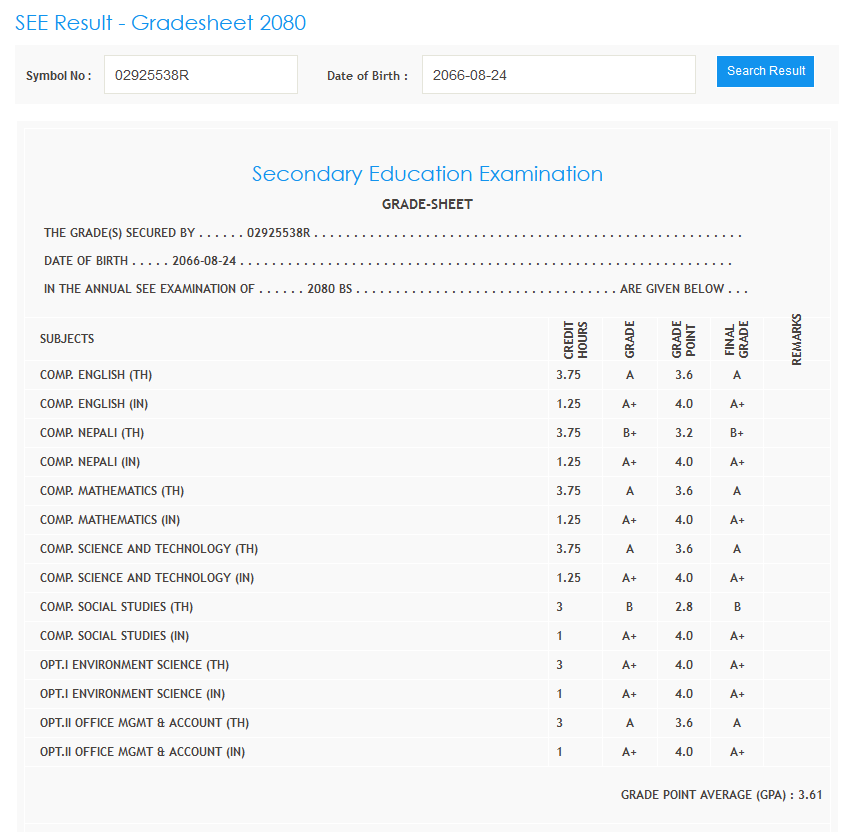
Task: Click the CREDIT HOURS column header
Action: click(x=576, y=340)
